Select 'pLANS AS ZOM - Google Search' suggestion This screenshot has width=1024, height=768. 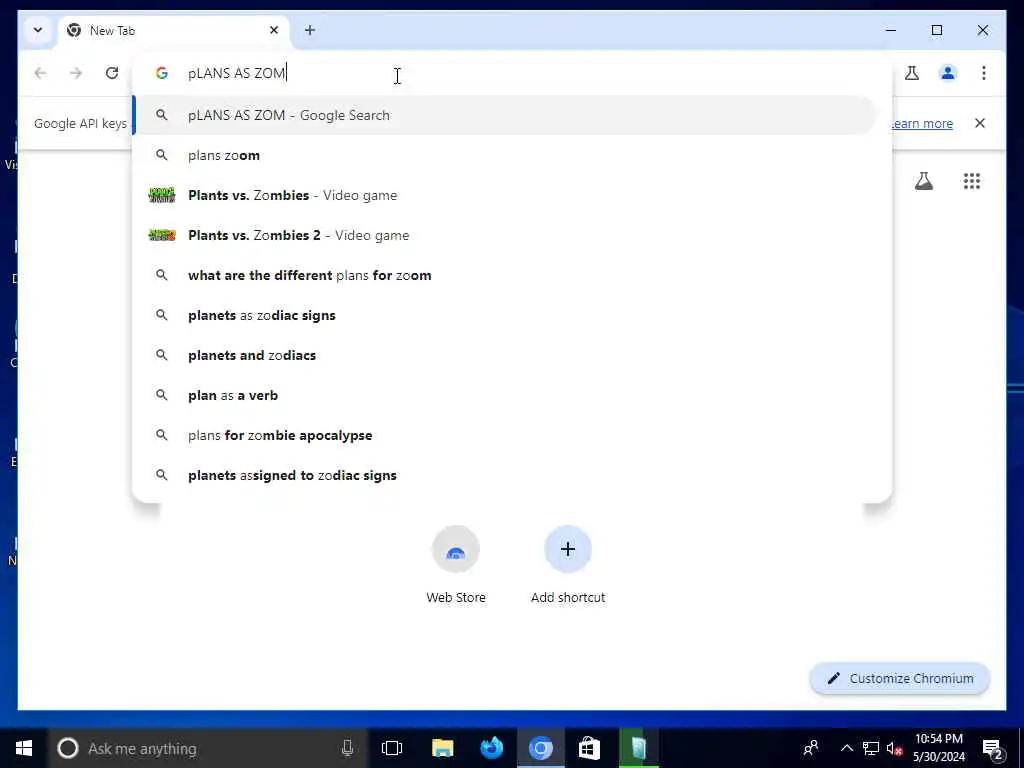pyautogui.click(x=504, y=116)
